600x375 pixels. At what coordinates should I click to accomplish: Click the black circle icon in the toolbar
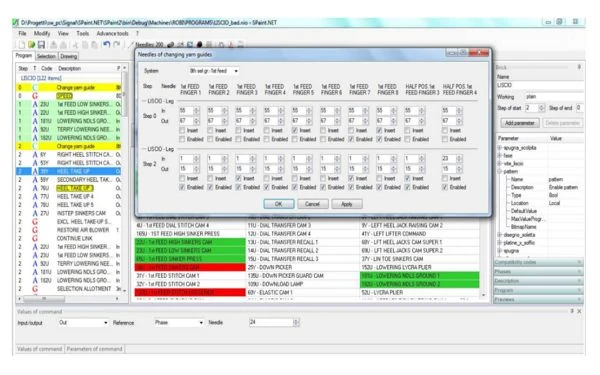point(199,45)
